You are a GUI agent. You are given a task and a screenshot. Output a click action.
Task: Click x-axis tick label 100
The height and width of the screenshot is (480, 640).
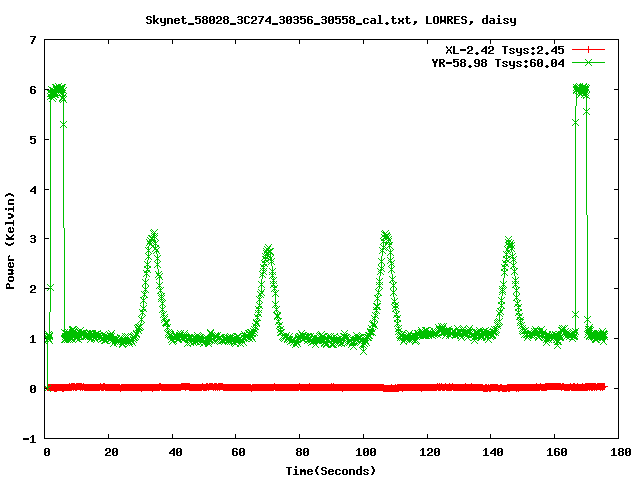click(366, 452)
